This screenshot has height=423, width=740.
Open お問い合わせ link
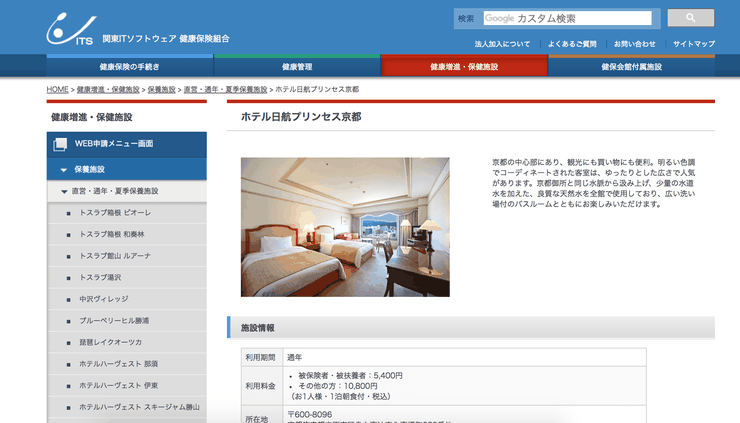tap(634, 44)
